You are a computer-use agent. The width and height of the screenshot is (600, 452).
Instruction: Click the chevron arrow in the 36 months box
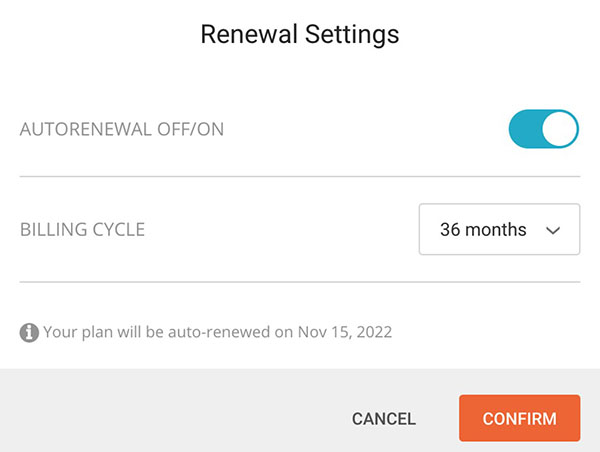[554, 231]
